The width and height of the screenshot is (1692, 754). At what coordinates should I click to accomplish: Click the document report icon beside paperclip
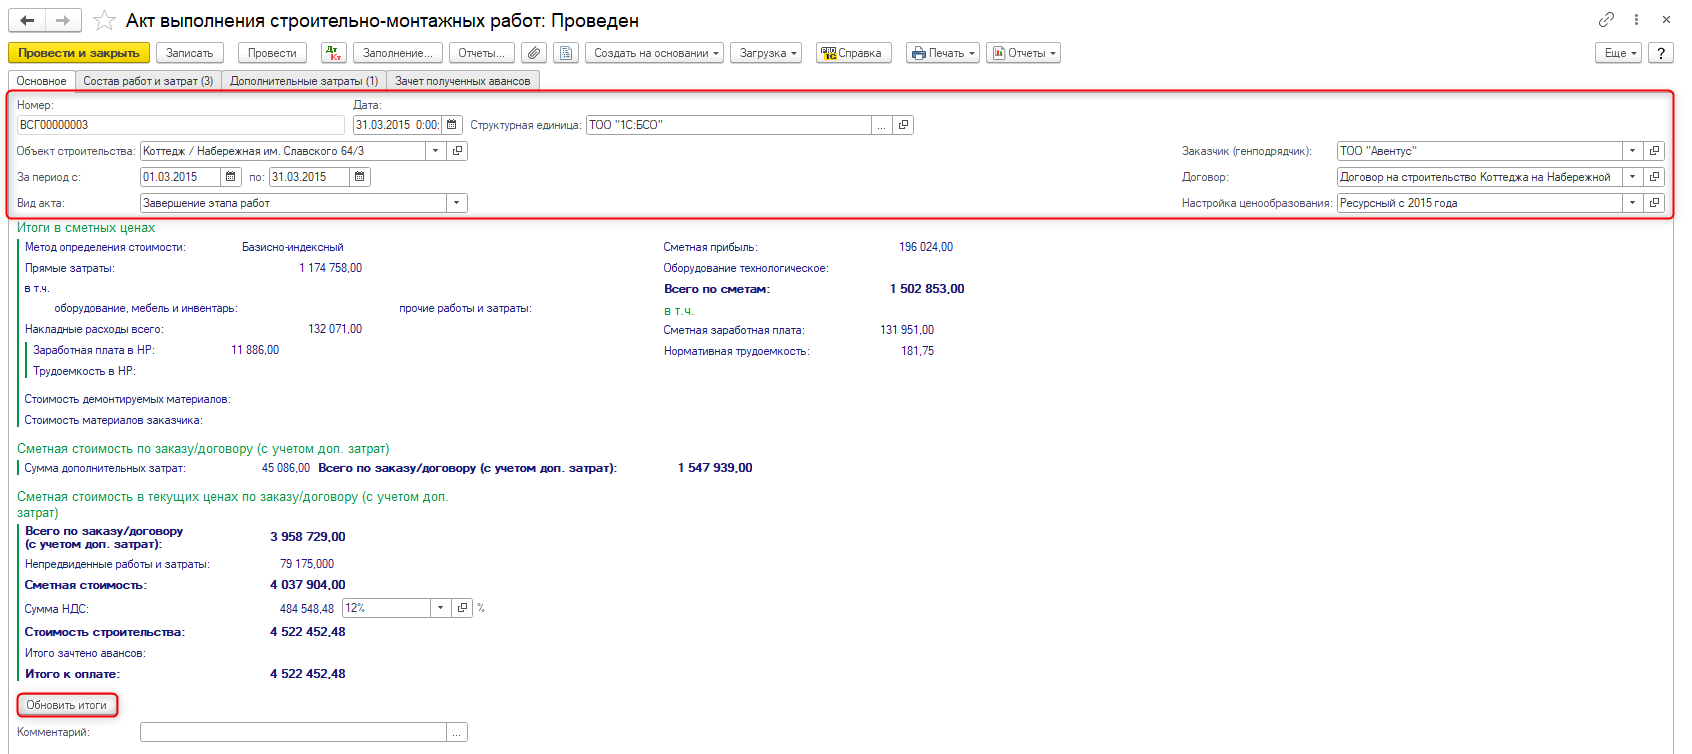click(x=567, y=53)
